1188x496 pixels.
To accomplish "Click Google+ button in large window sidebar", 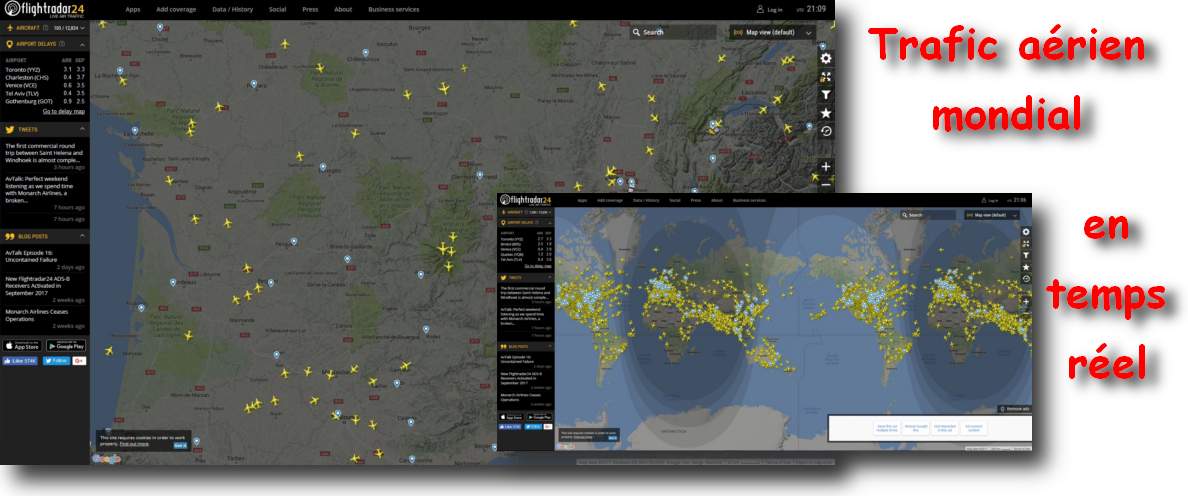I will click(79, 361).
